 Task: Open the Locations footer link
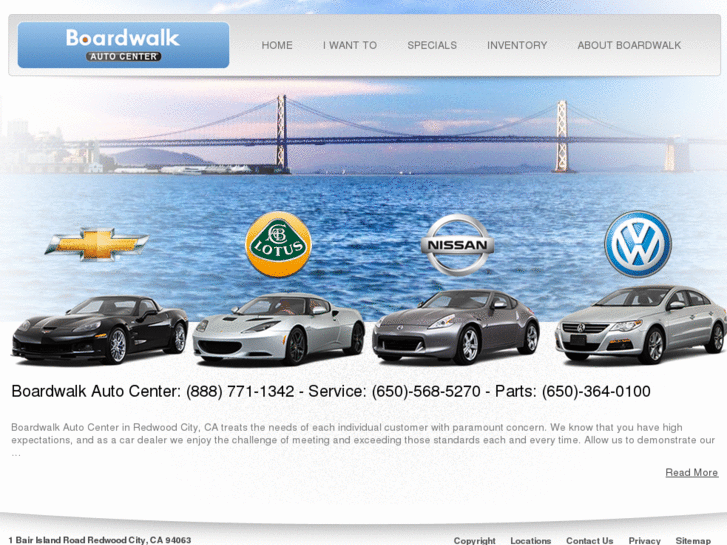530,540
